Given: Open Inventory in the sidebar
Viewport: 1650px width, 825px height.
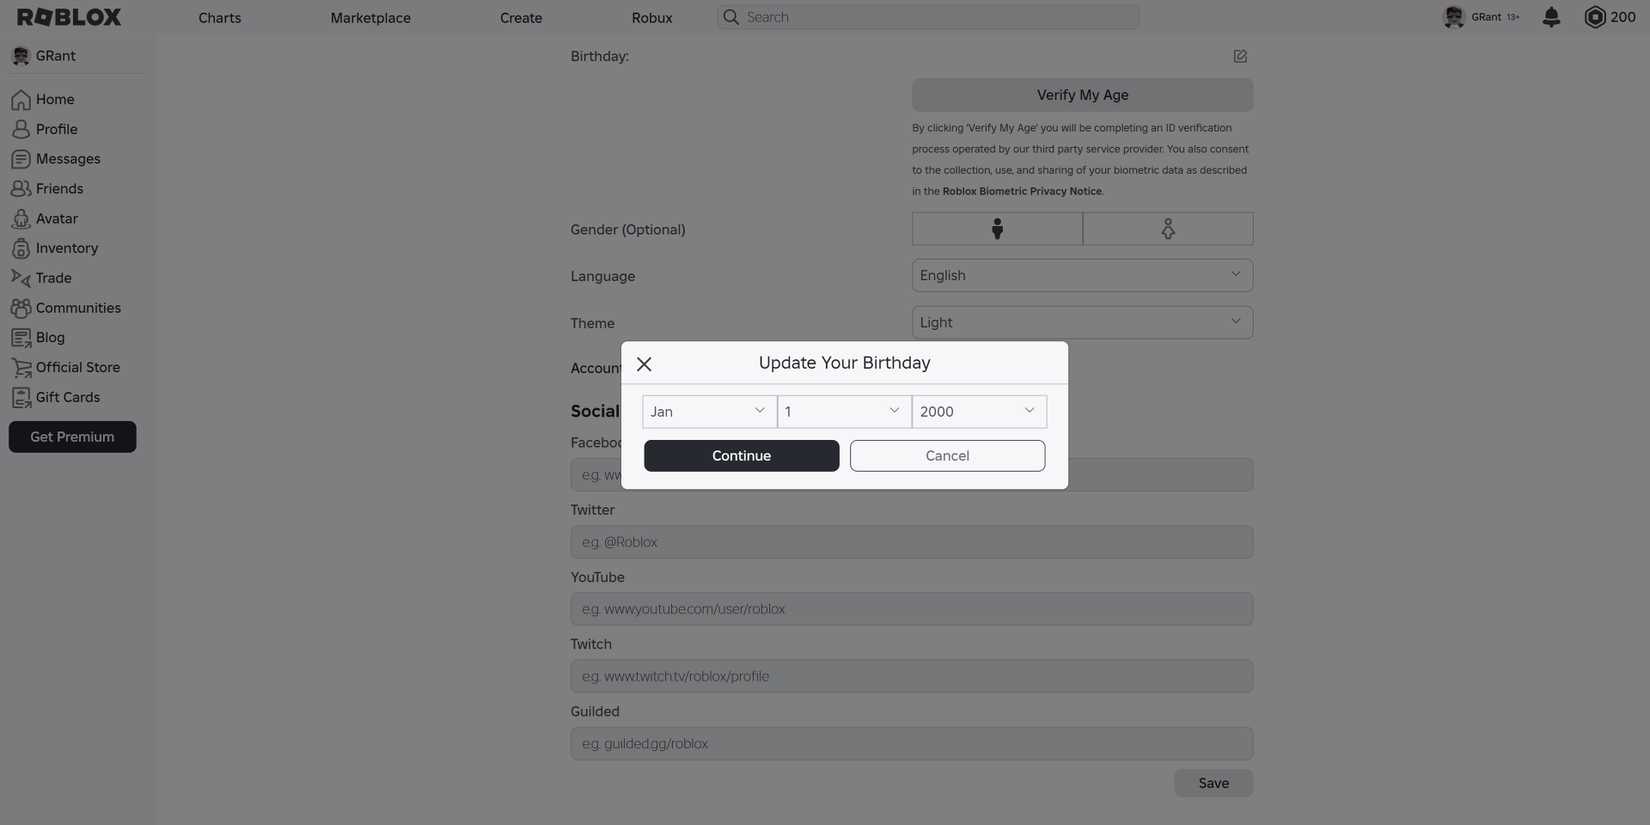Looking at the screenshot, I should pos(66,248).
